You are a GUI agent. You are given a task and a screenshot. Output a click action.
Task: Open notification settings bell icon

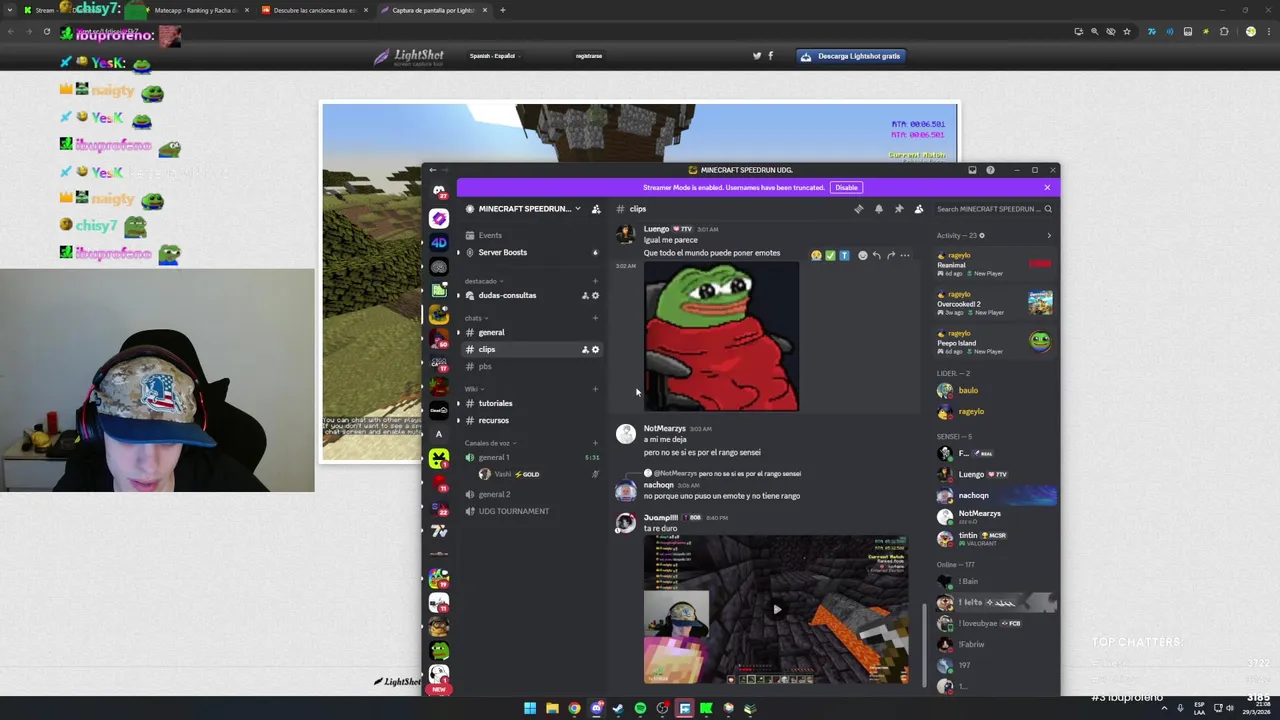(878, 209)
